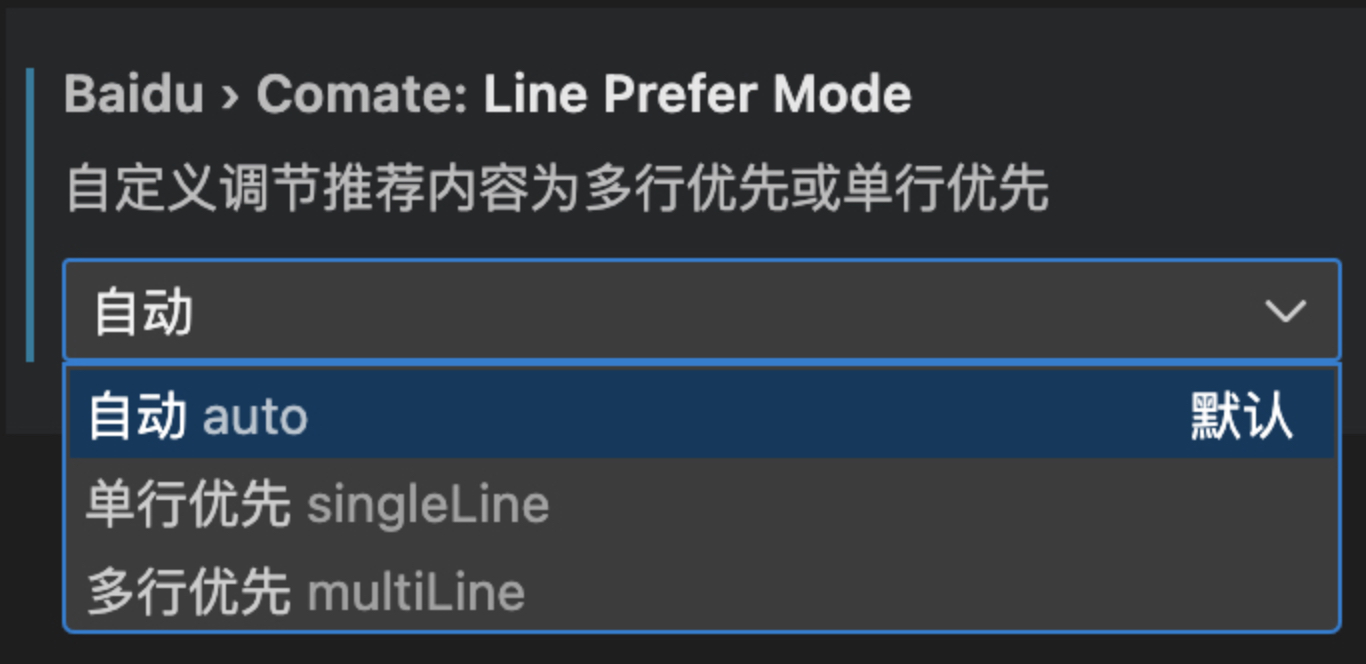Click blank area right of multiLine row
The height and width of the screenshot is (664, 1366).
930,591
